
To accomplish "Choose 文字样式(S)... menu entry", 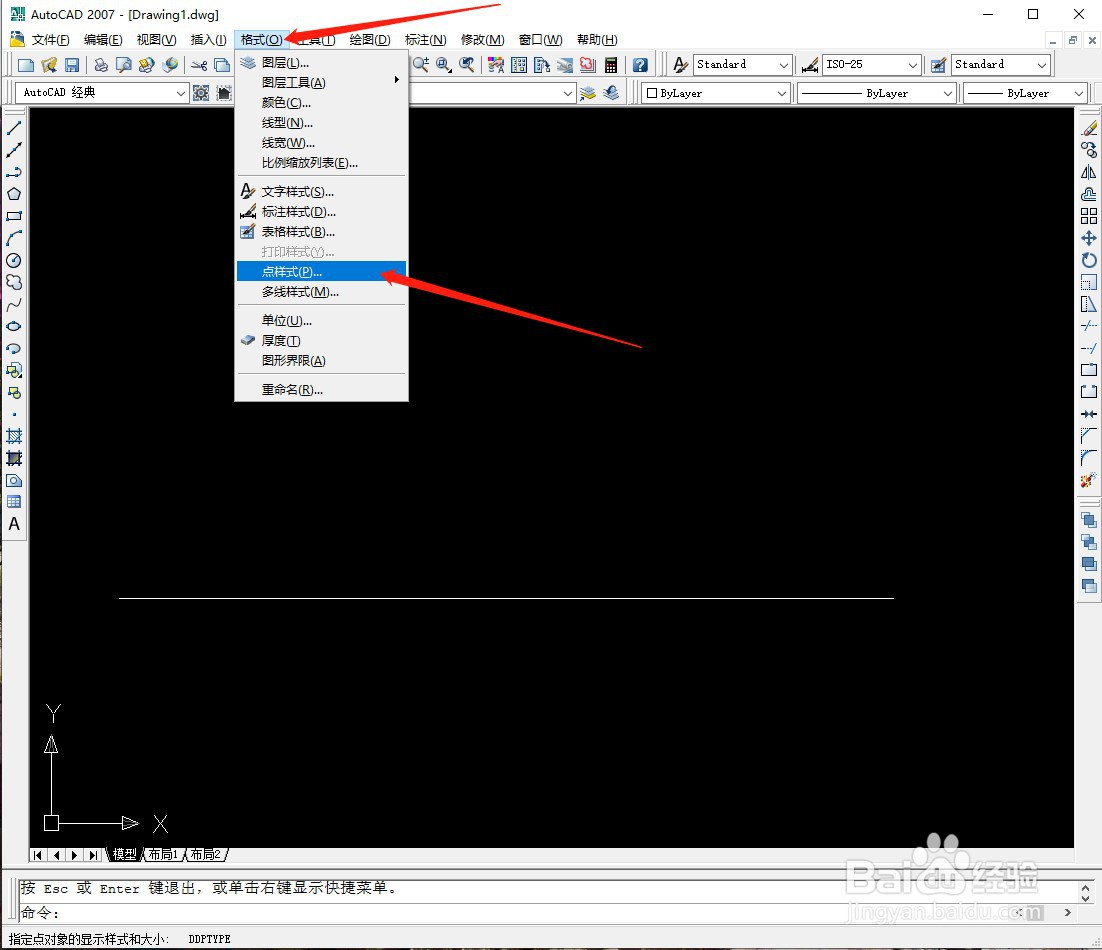I will pos(321,191).
